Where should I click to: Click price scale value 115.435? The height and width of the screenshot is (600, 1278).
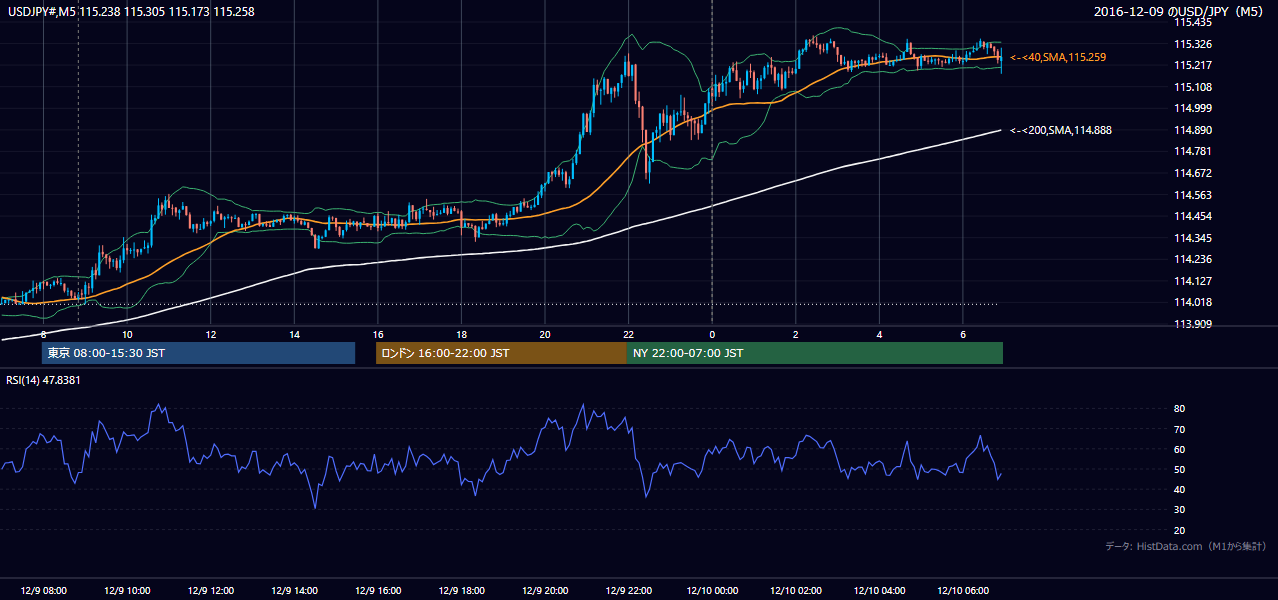(1192, 22)
